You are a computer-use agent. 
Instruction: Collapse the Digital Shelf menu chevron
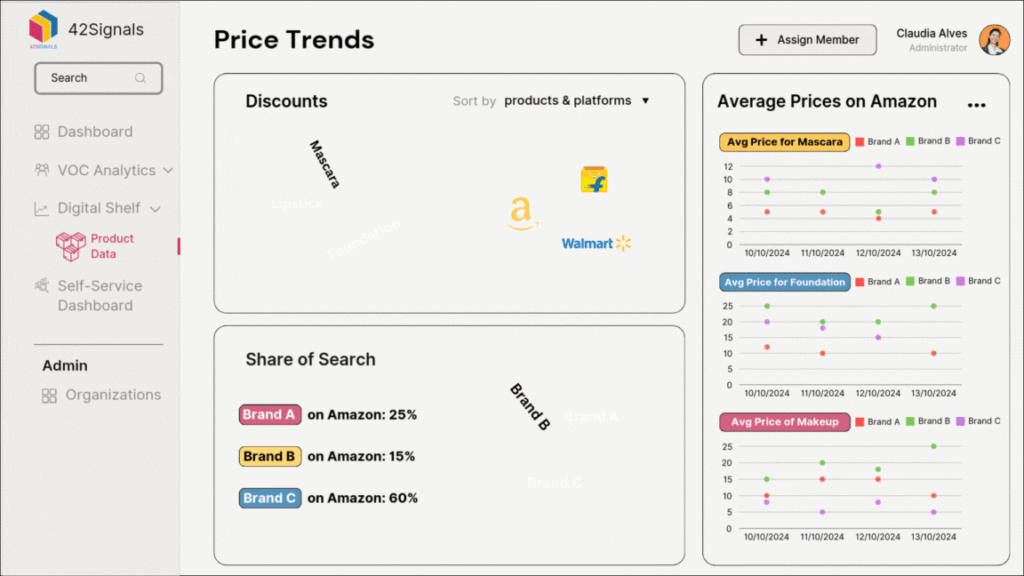tap(154, 208)
